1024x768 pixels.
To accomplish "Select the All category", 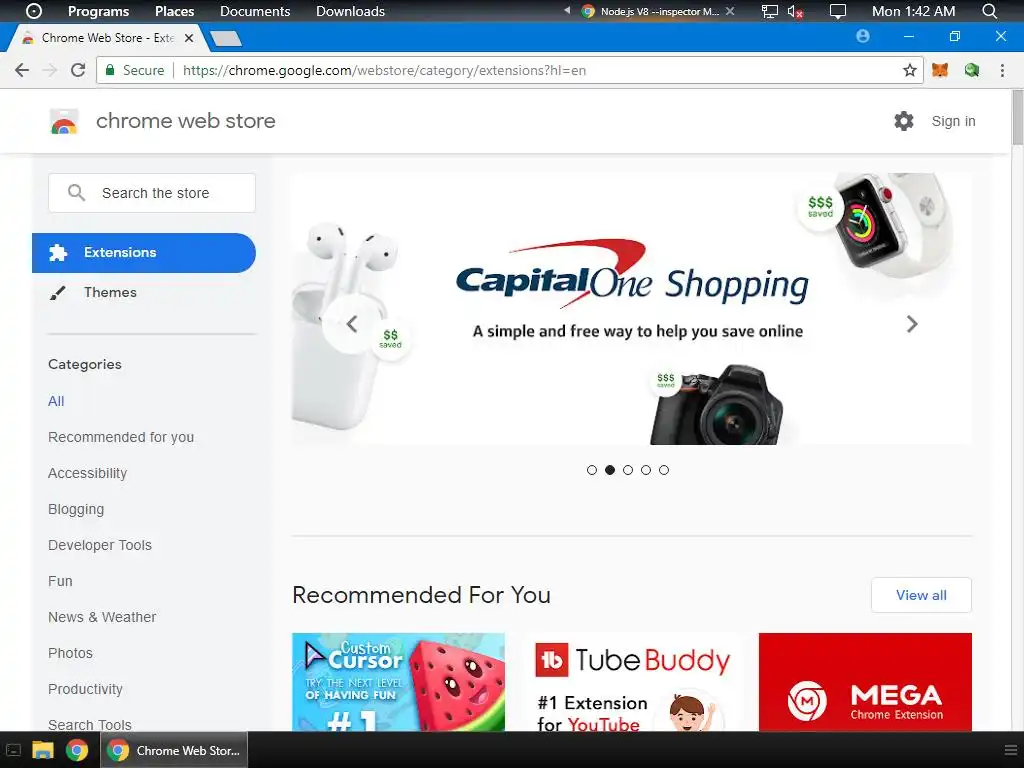I will (x=56, y=401).
